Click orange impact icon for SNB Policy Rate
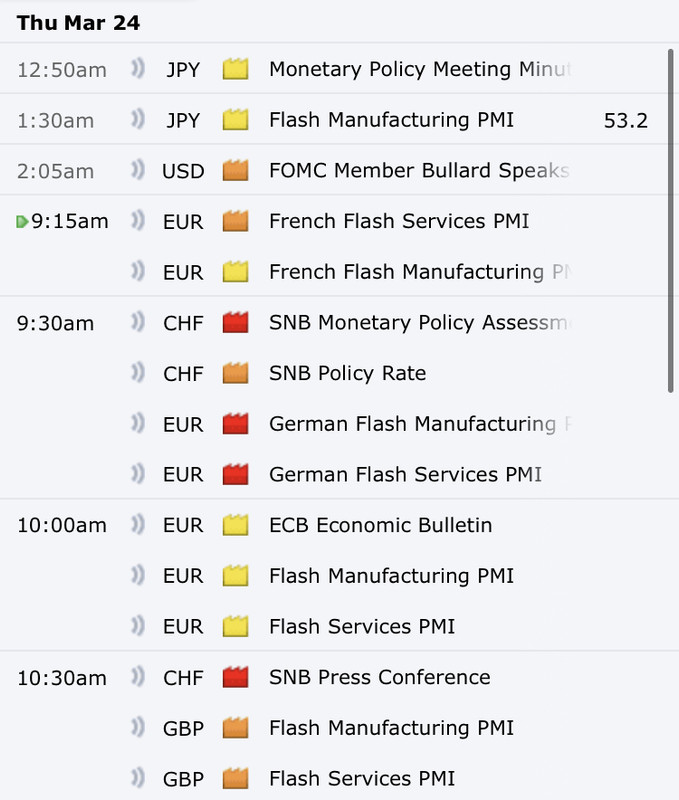The image size is (679, 800). click(235, 372)
